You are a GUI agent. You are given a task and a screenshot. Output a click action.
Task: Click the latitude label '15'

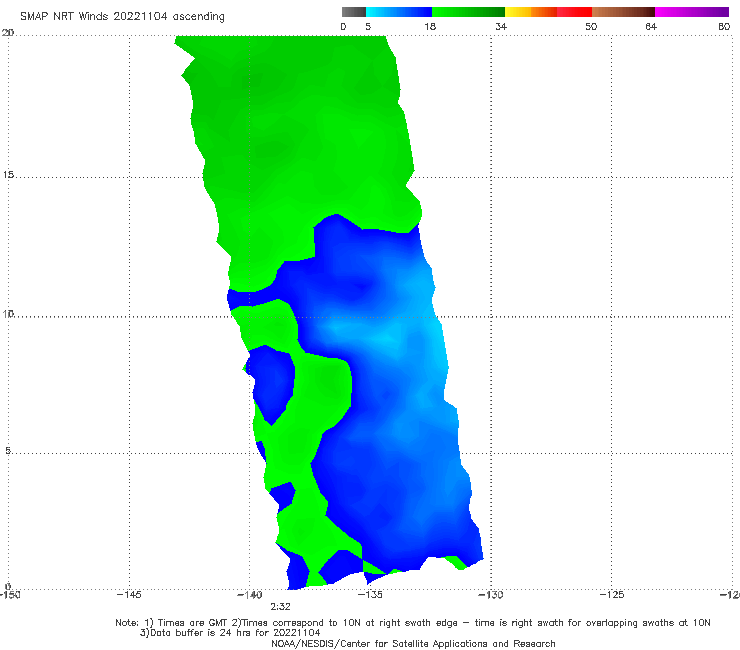point(8,175)
